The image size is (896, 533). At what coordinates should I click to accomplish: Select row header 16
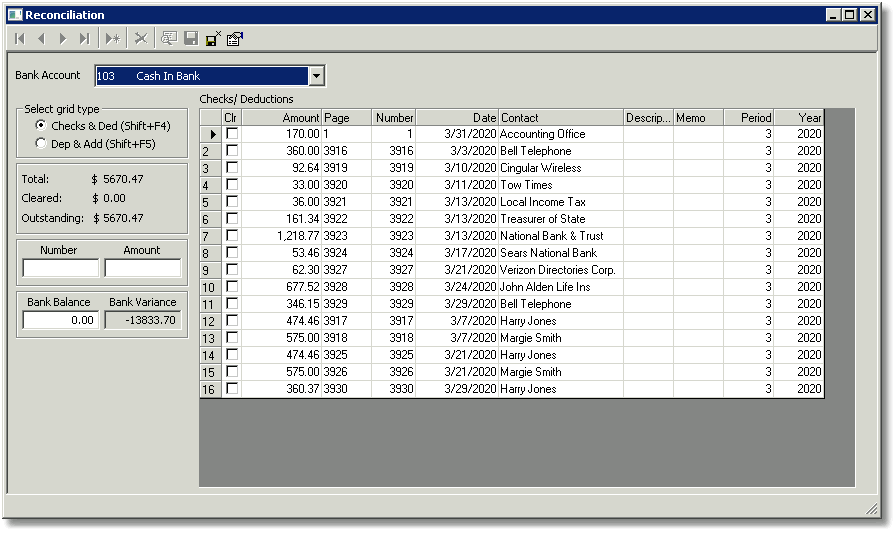pos(211,390)
